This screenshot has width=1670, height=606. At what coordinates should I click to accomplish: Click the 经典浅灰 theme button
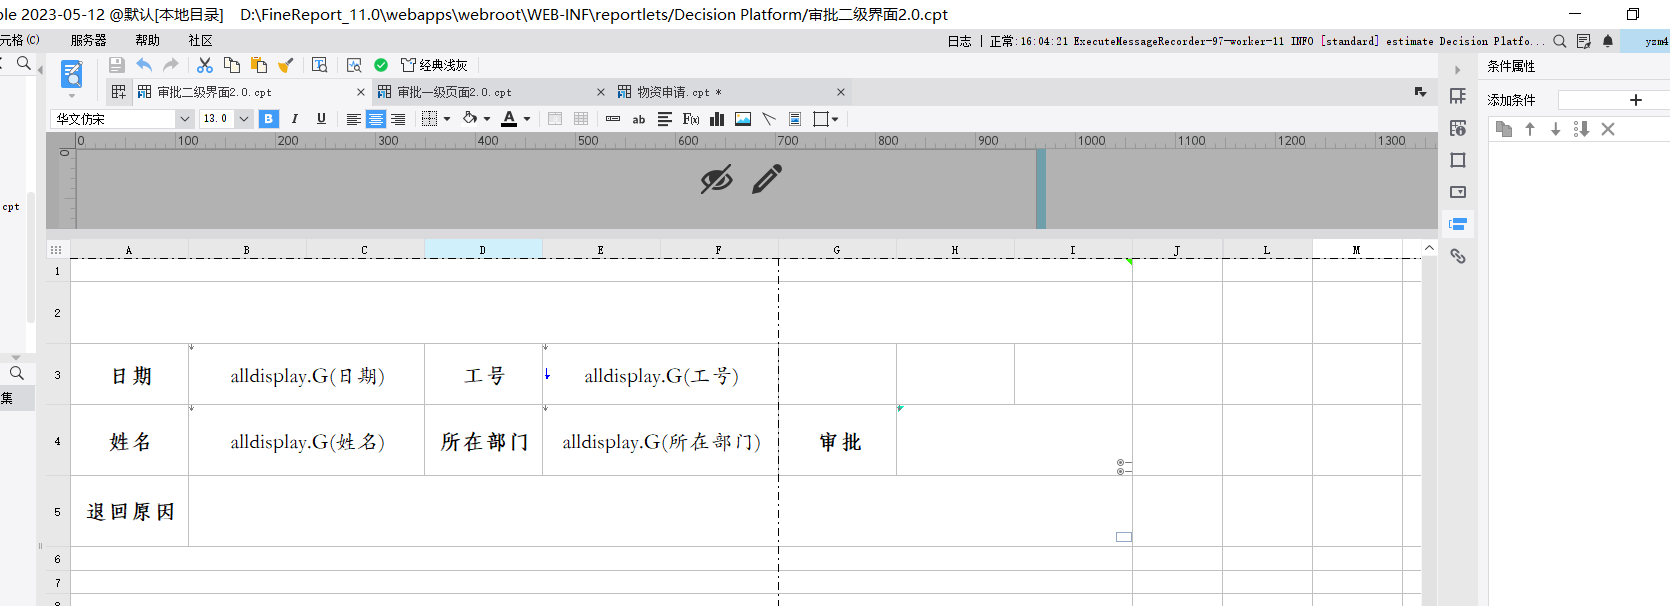434,65
